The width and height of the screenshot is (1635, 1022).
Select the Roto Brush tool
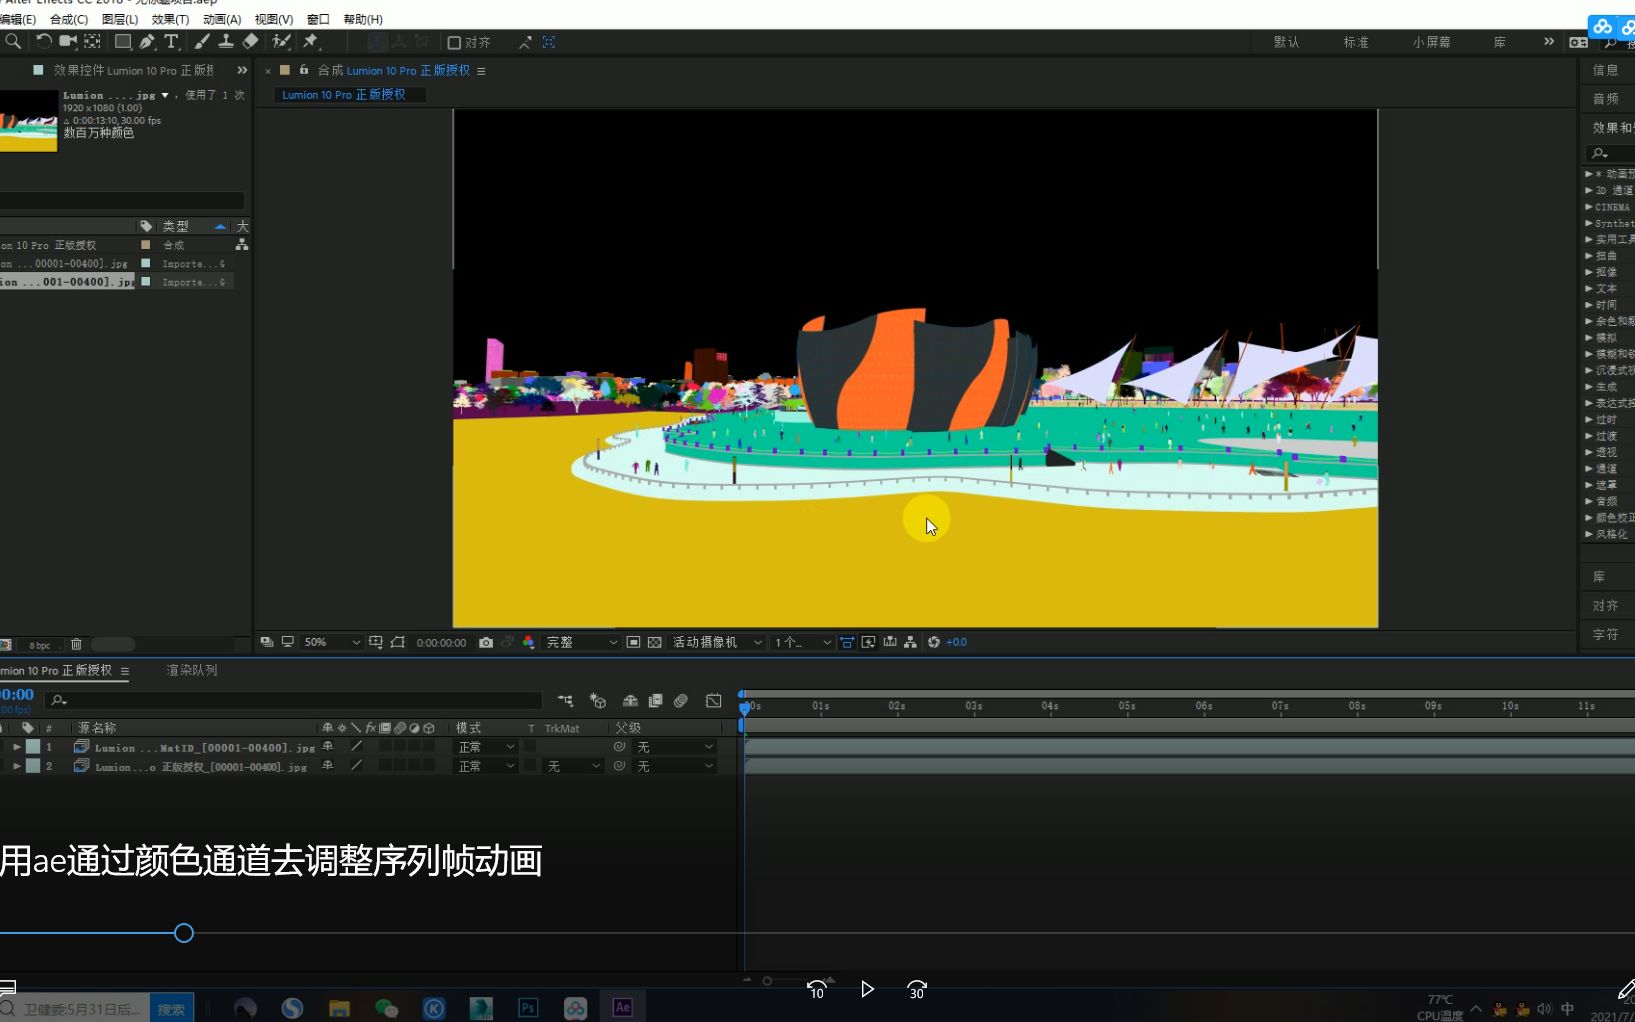pos(282,42)
